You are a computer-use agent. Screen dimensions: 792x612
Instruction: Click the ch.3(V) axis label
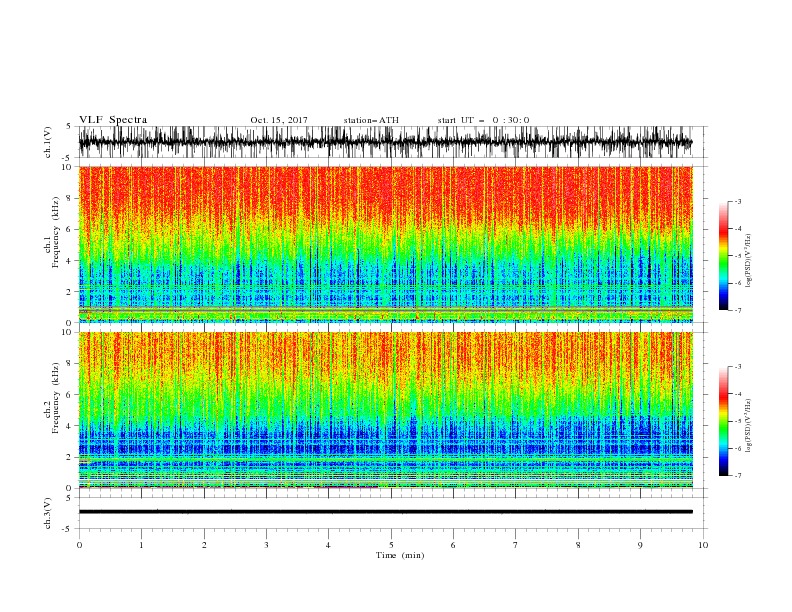pos(48,513)
